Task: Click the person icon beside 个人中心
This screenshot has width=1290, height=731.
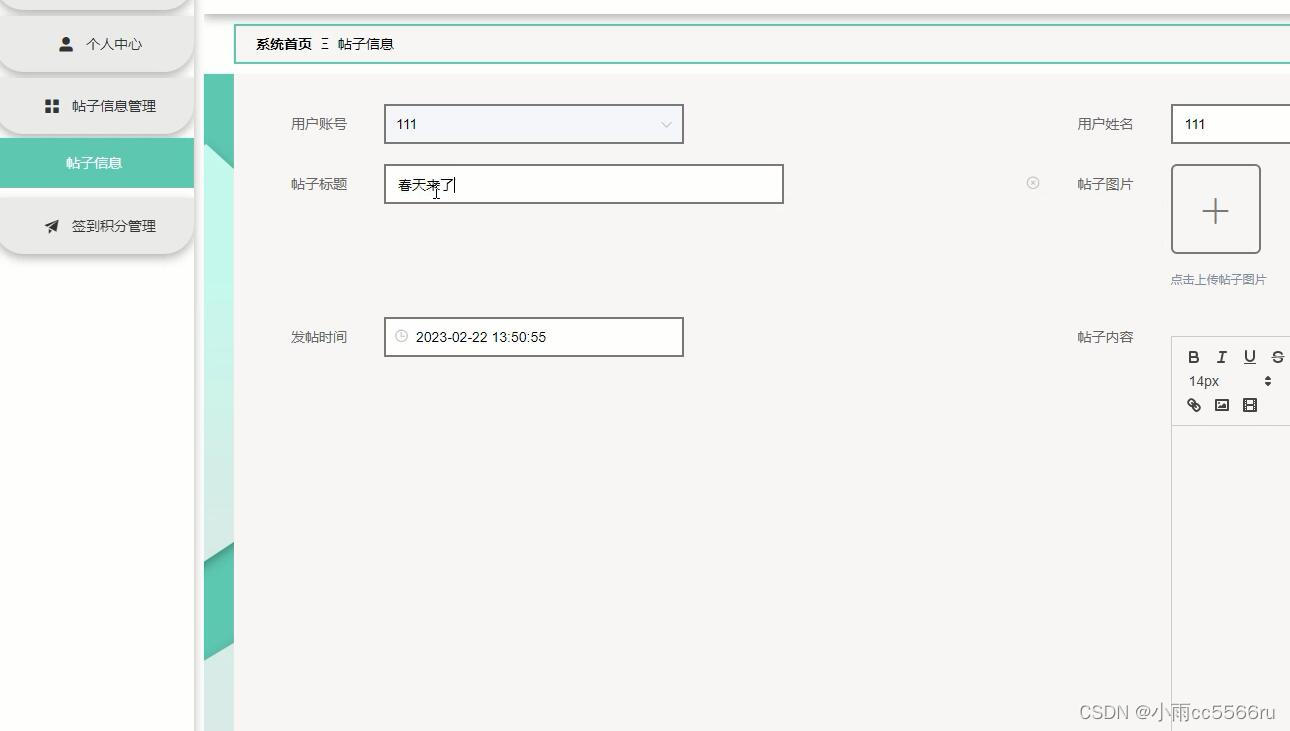Action: [x=66, y=44]
